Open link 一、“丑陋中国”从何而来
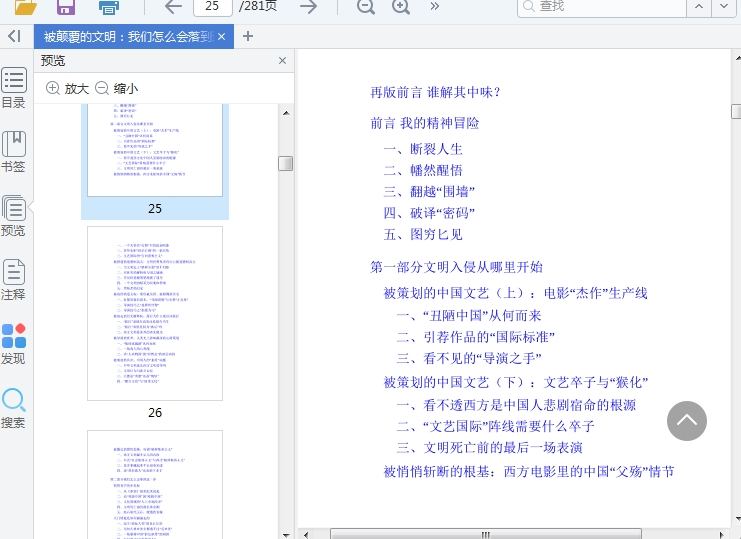 [469, 316]
